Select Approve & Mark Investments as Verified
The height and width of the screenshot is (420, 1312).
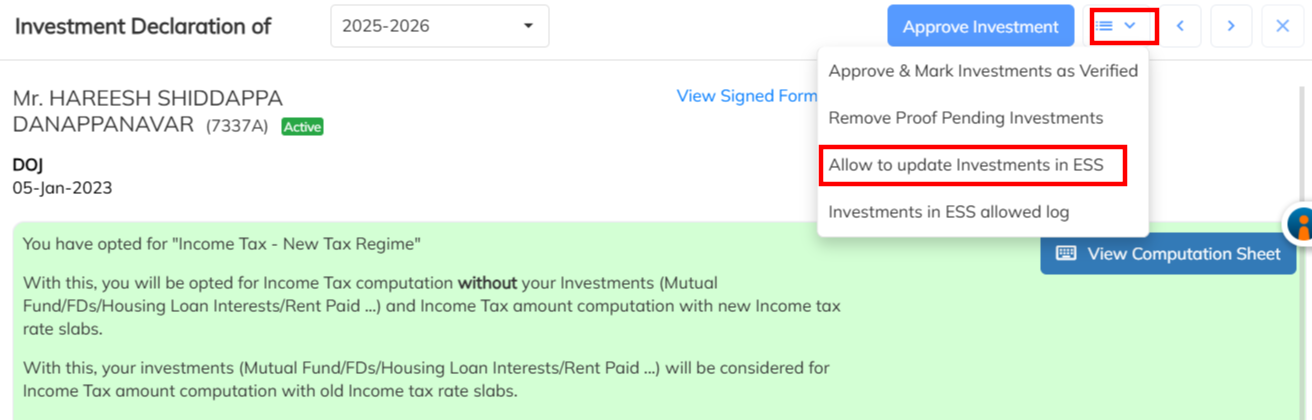(983, 71)
